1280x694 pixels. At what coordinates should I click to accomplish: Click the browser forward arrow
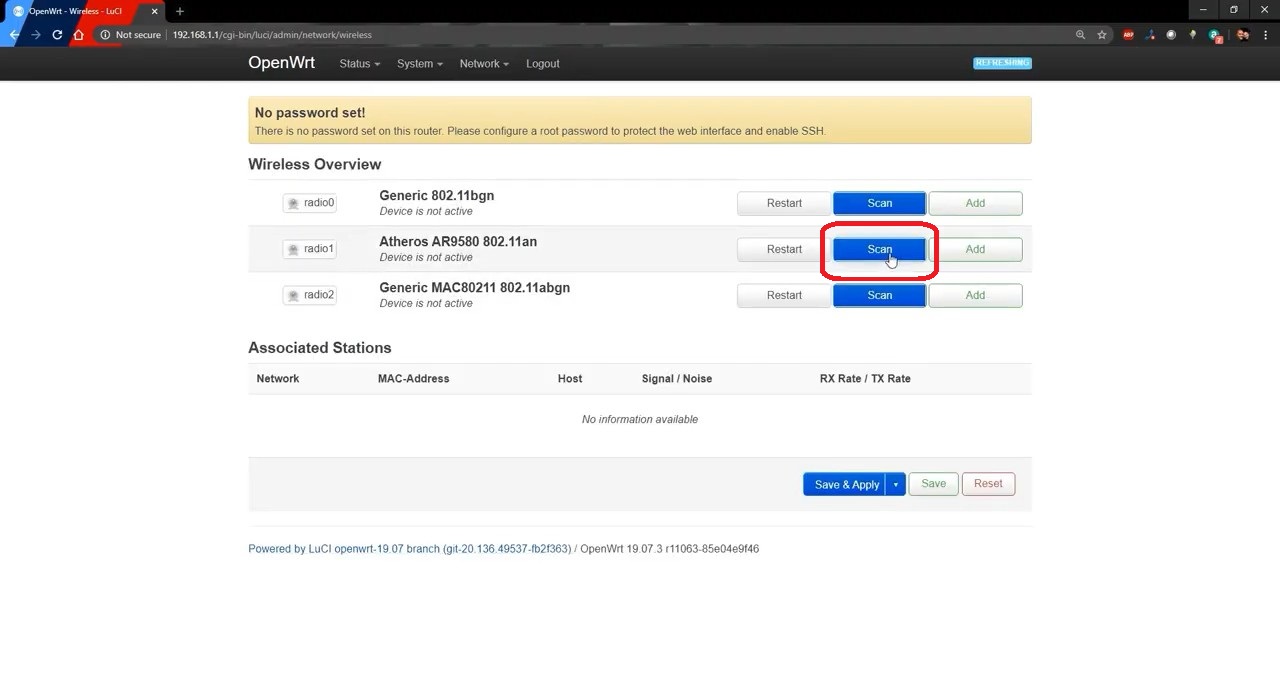point(36,35)
